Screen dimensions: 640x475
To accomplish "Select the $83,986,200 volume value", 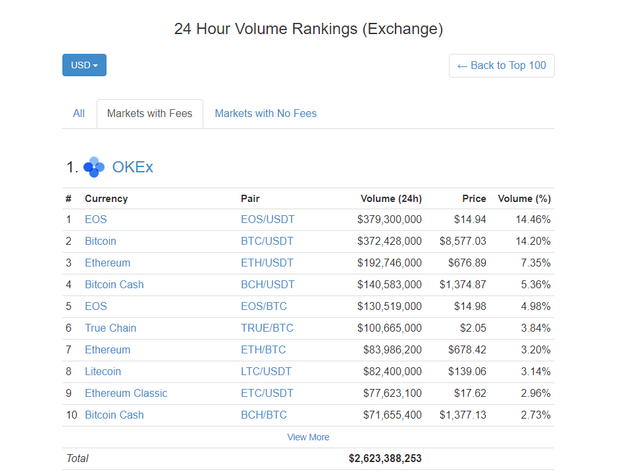I will [393, 350].
